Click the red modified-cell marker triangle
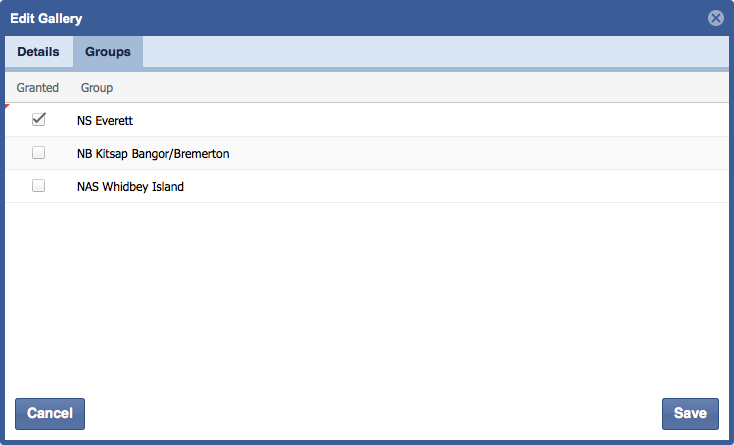The width and height of the screenshot is (734, 445). (8, 106)
